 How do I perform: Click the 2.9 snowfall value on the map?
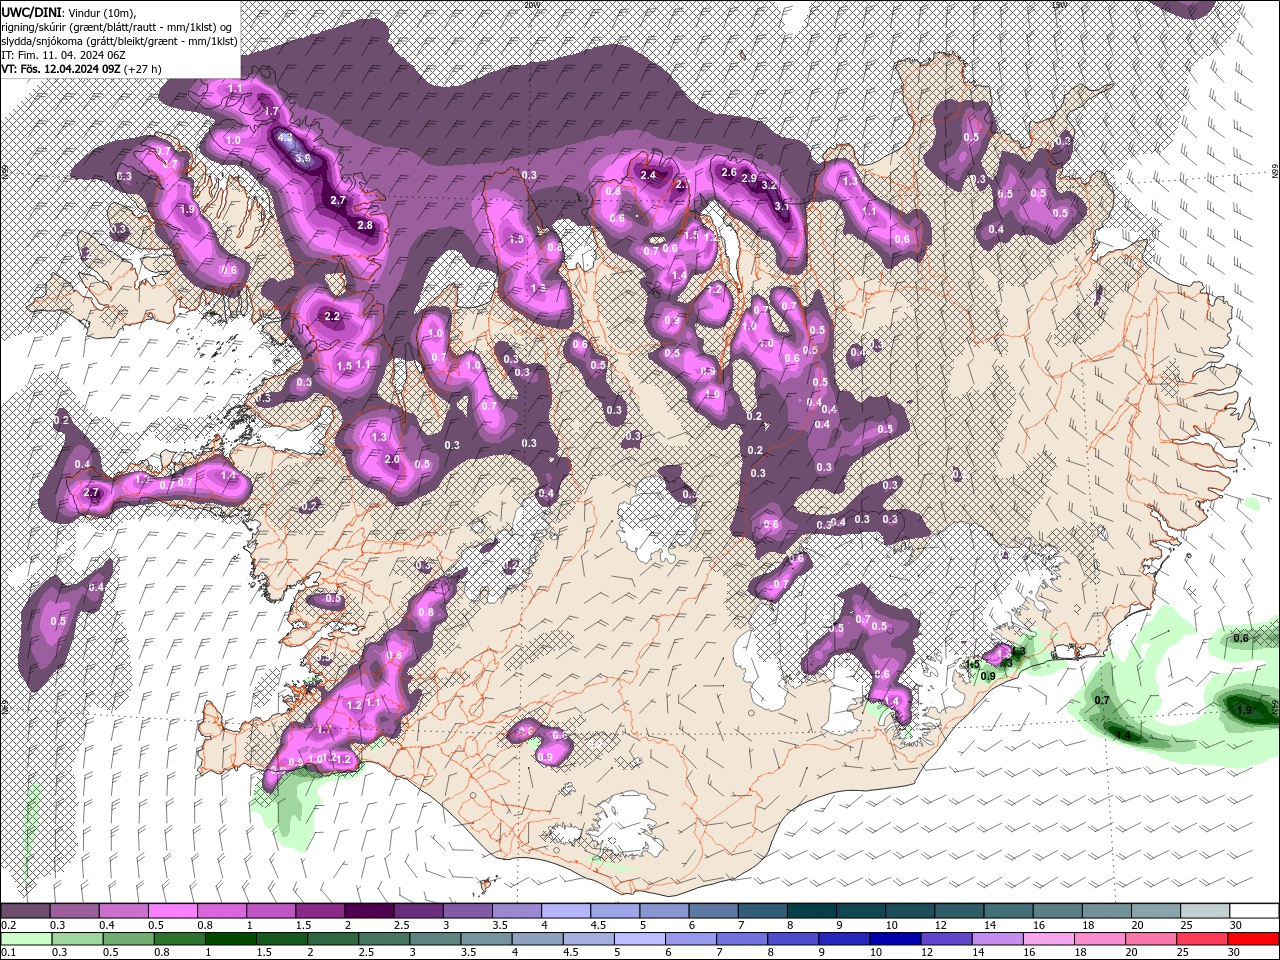(749, 177)
